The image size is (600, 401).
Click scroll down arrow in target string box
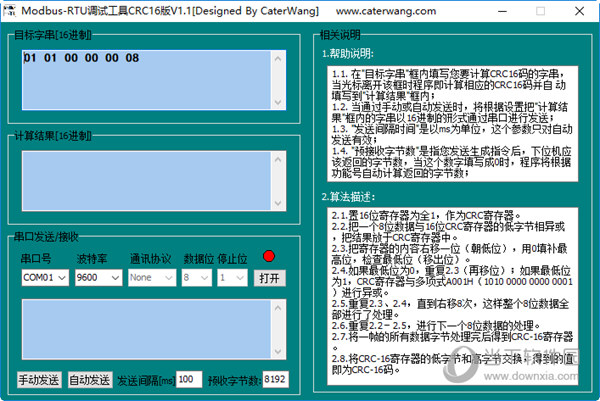[x=278, y=102]
